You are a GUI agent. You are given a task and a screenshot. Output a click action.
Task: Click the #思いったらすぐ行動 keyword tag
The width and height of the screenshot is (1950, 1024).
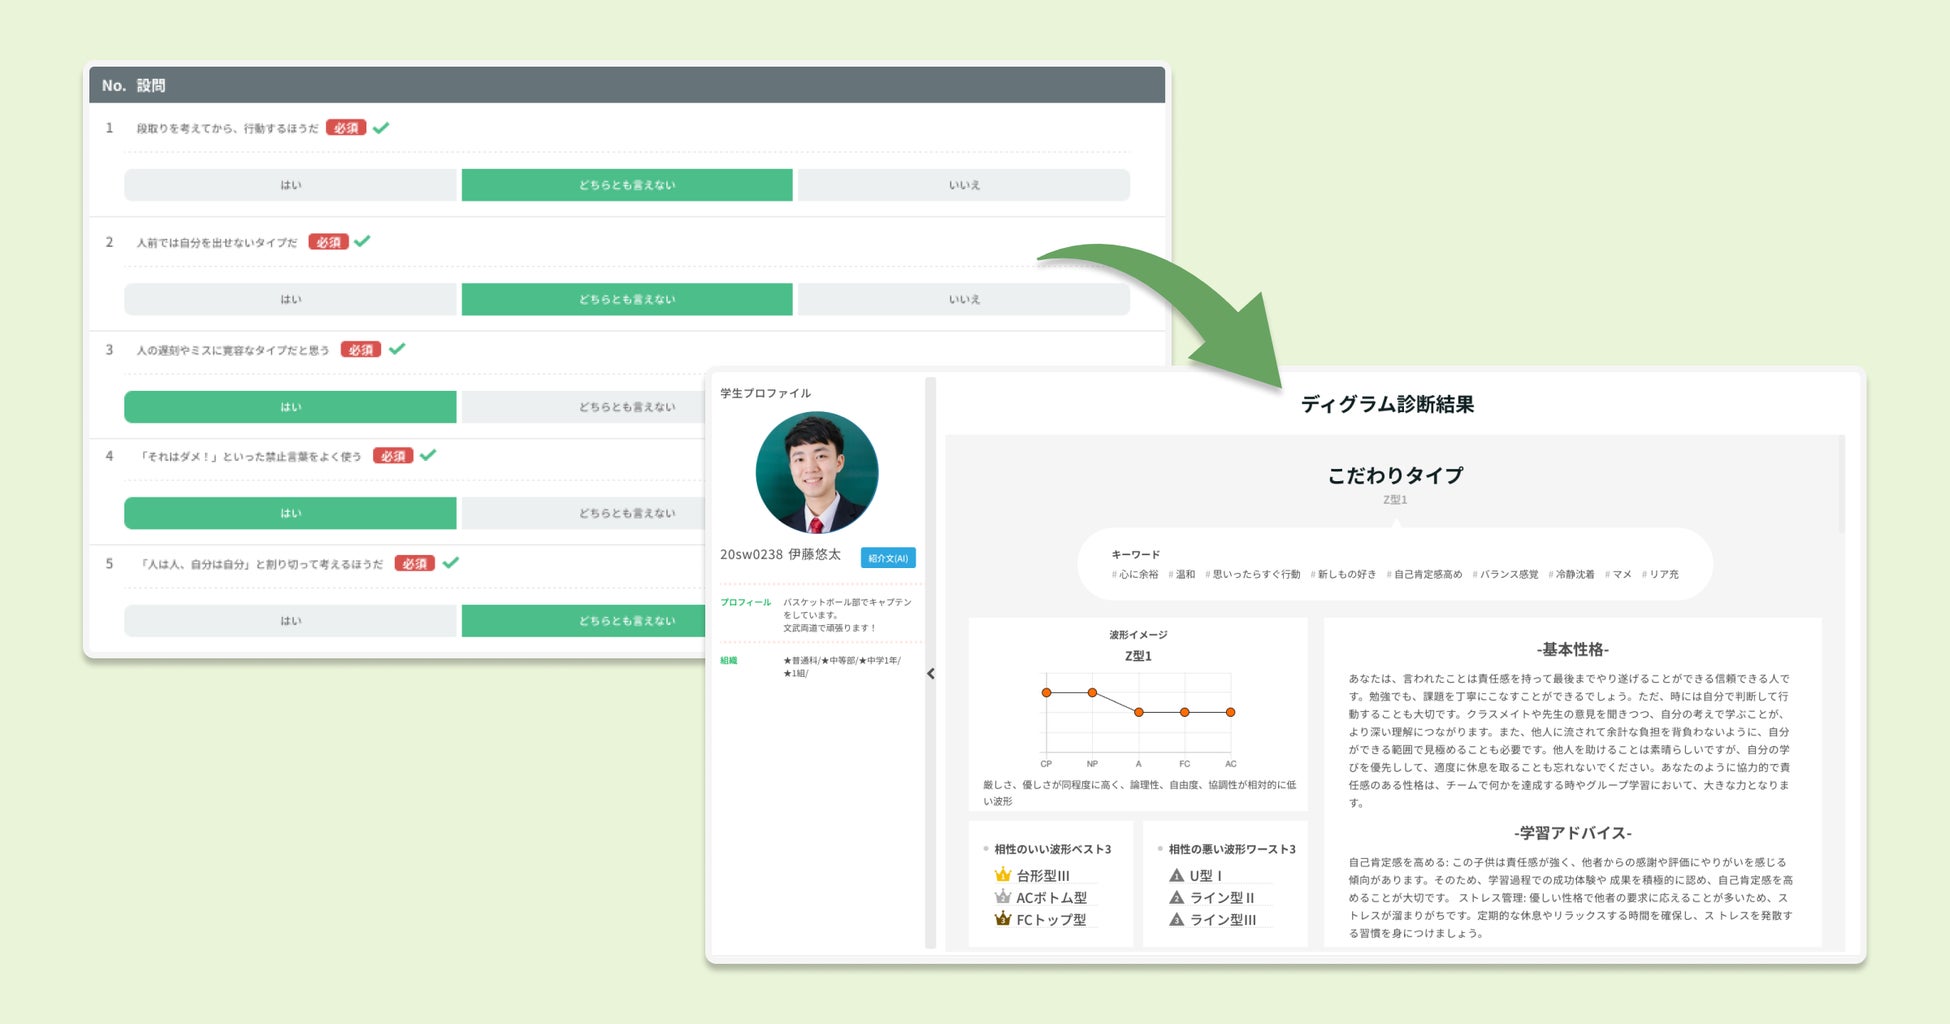[1253, 574]
